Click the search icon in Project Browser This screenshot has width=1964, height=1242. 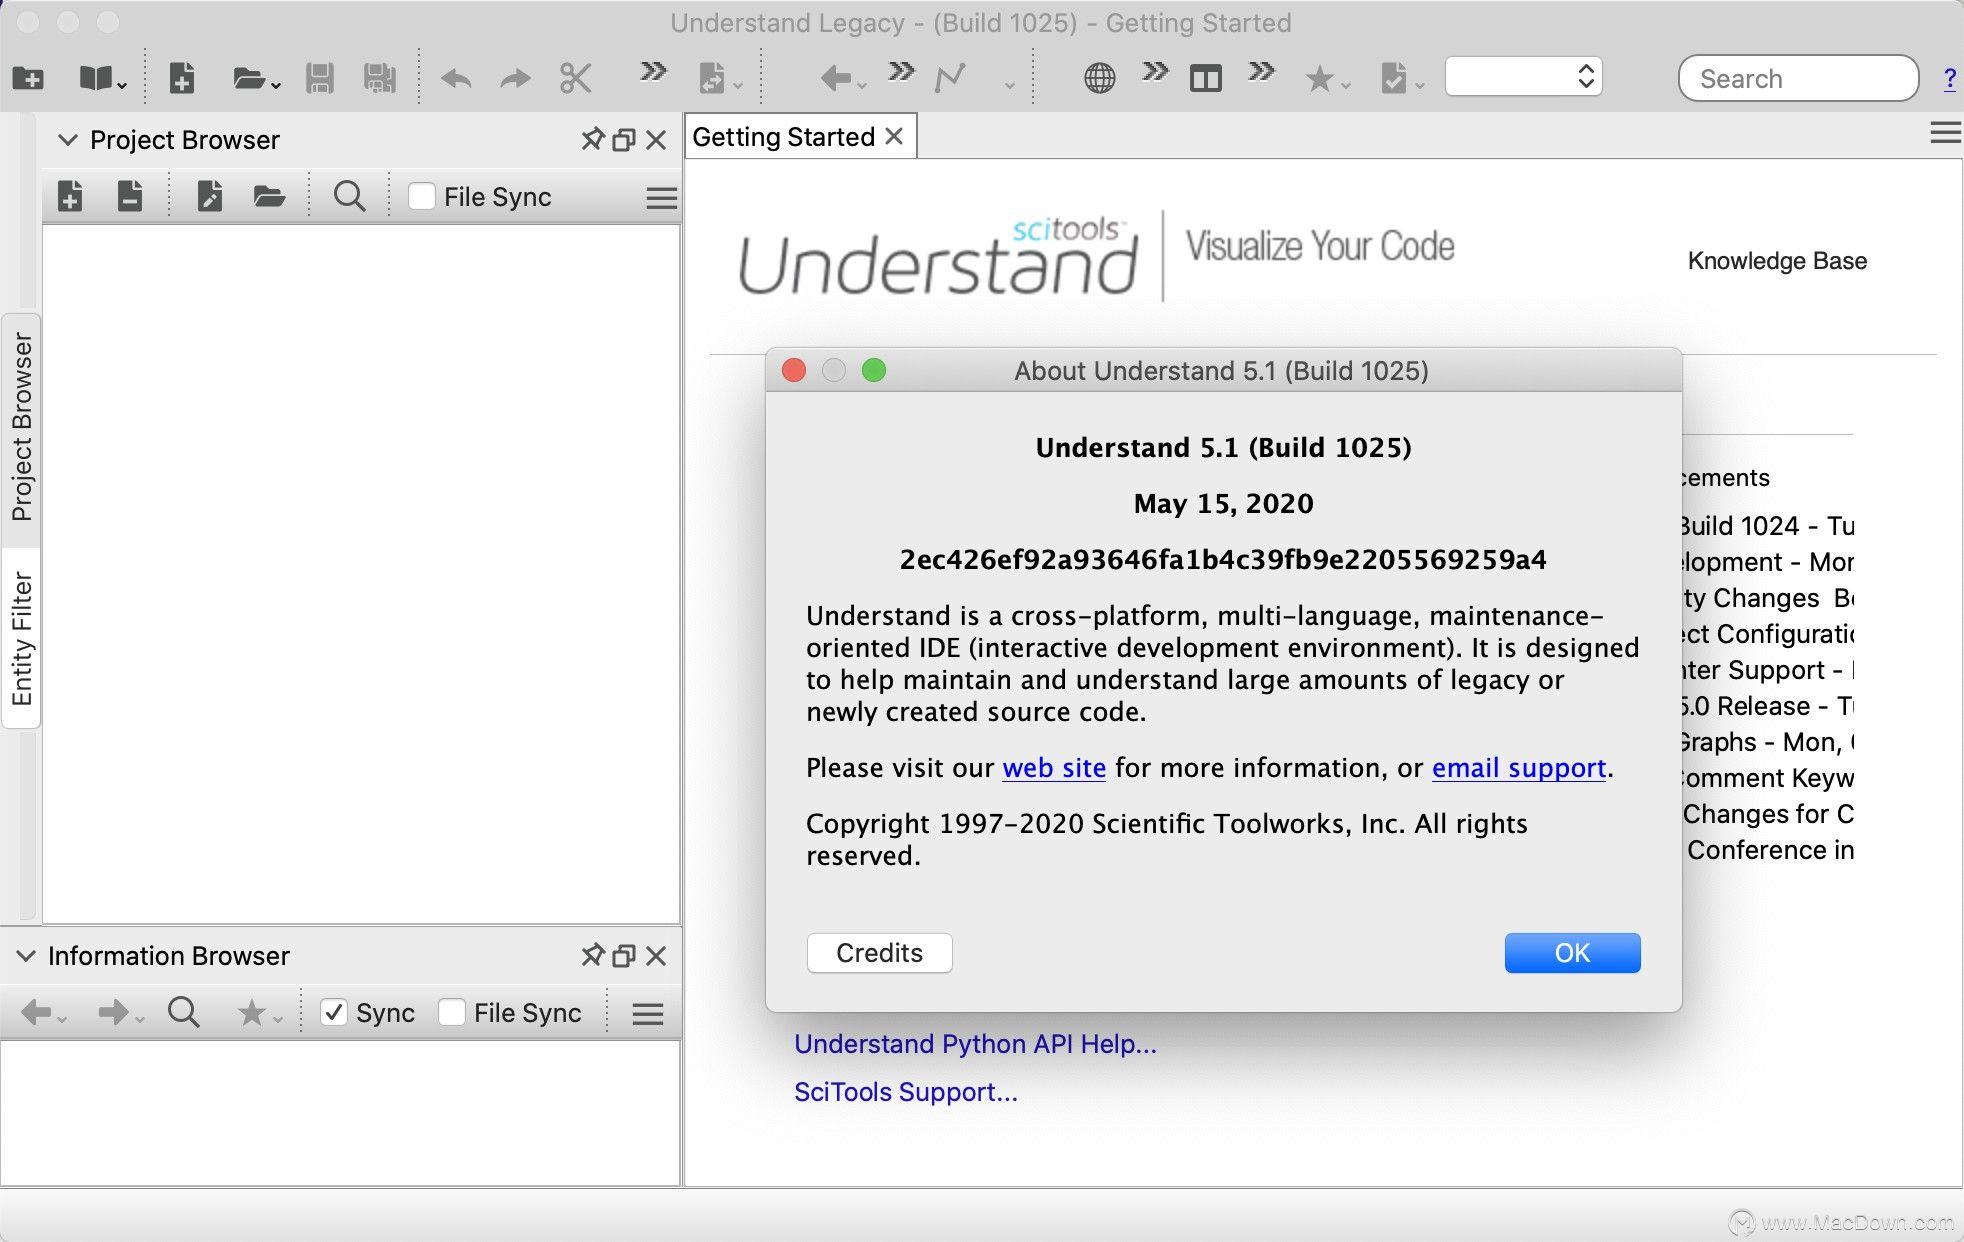[x=349, y=197]
